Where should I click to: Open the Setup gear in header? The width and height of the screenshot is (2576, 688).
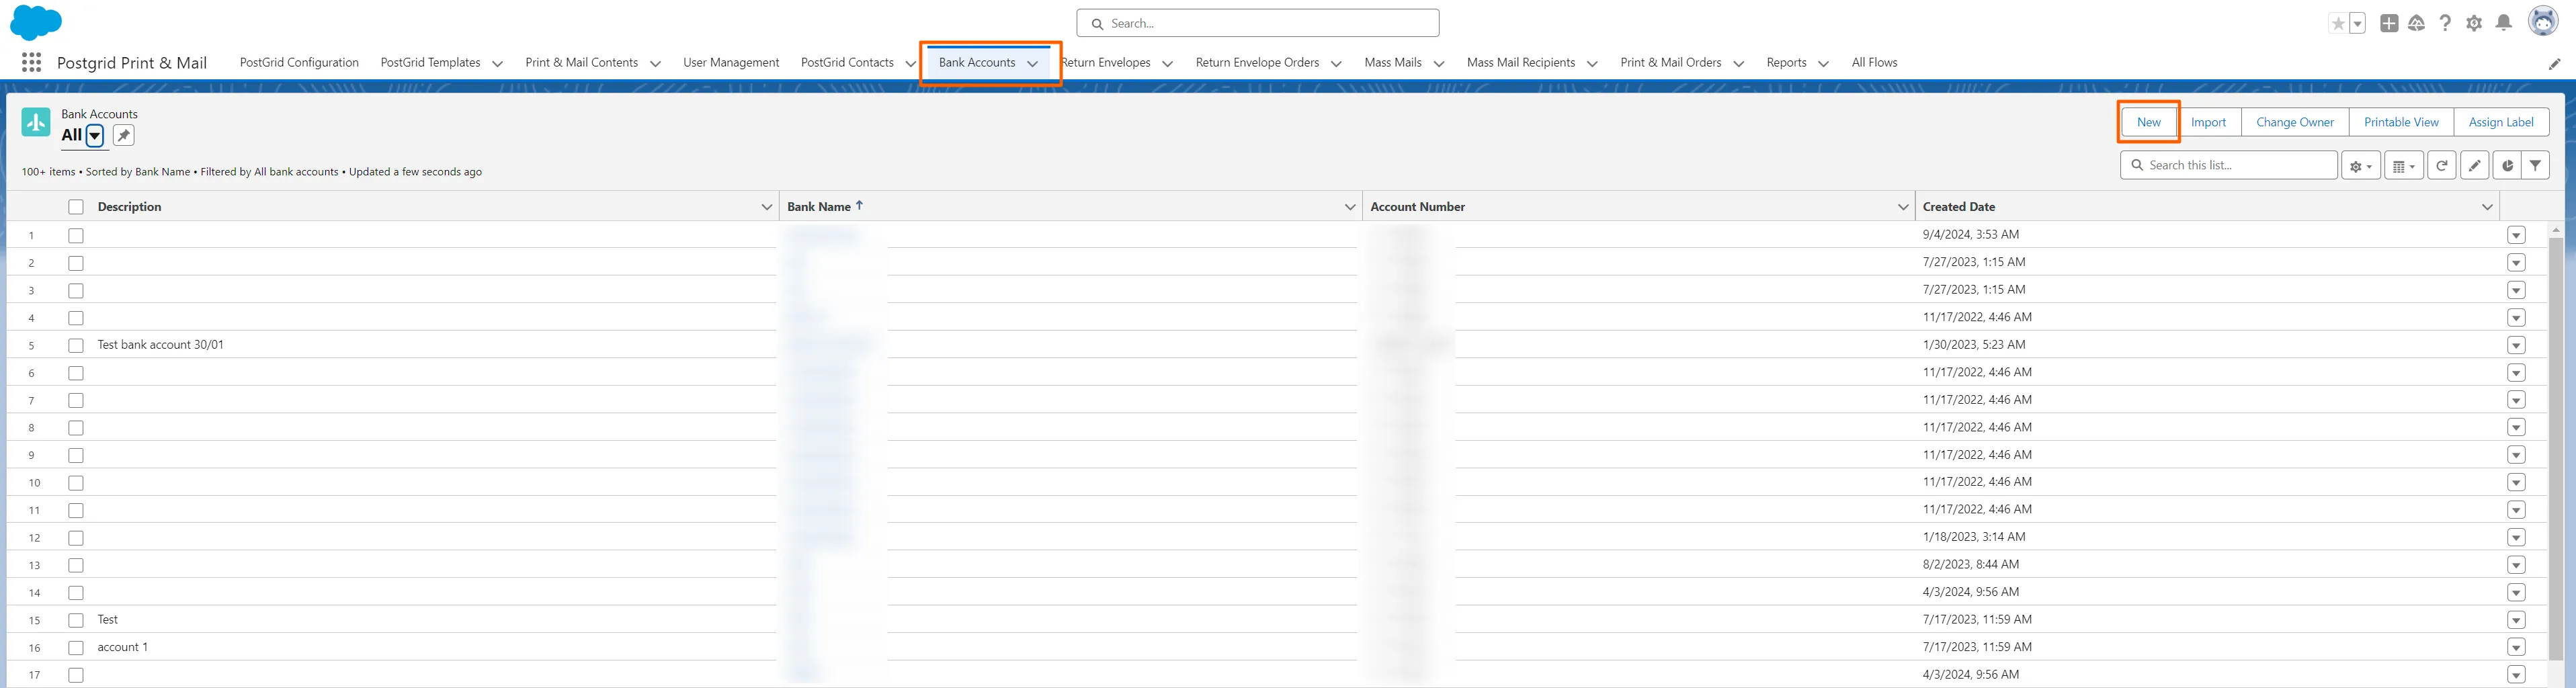(x=2474, y=23)
